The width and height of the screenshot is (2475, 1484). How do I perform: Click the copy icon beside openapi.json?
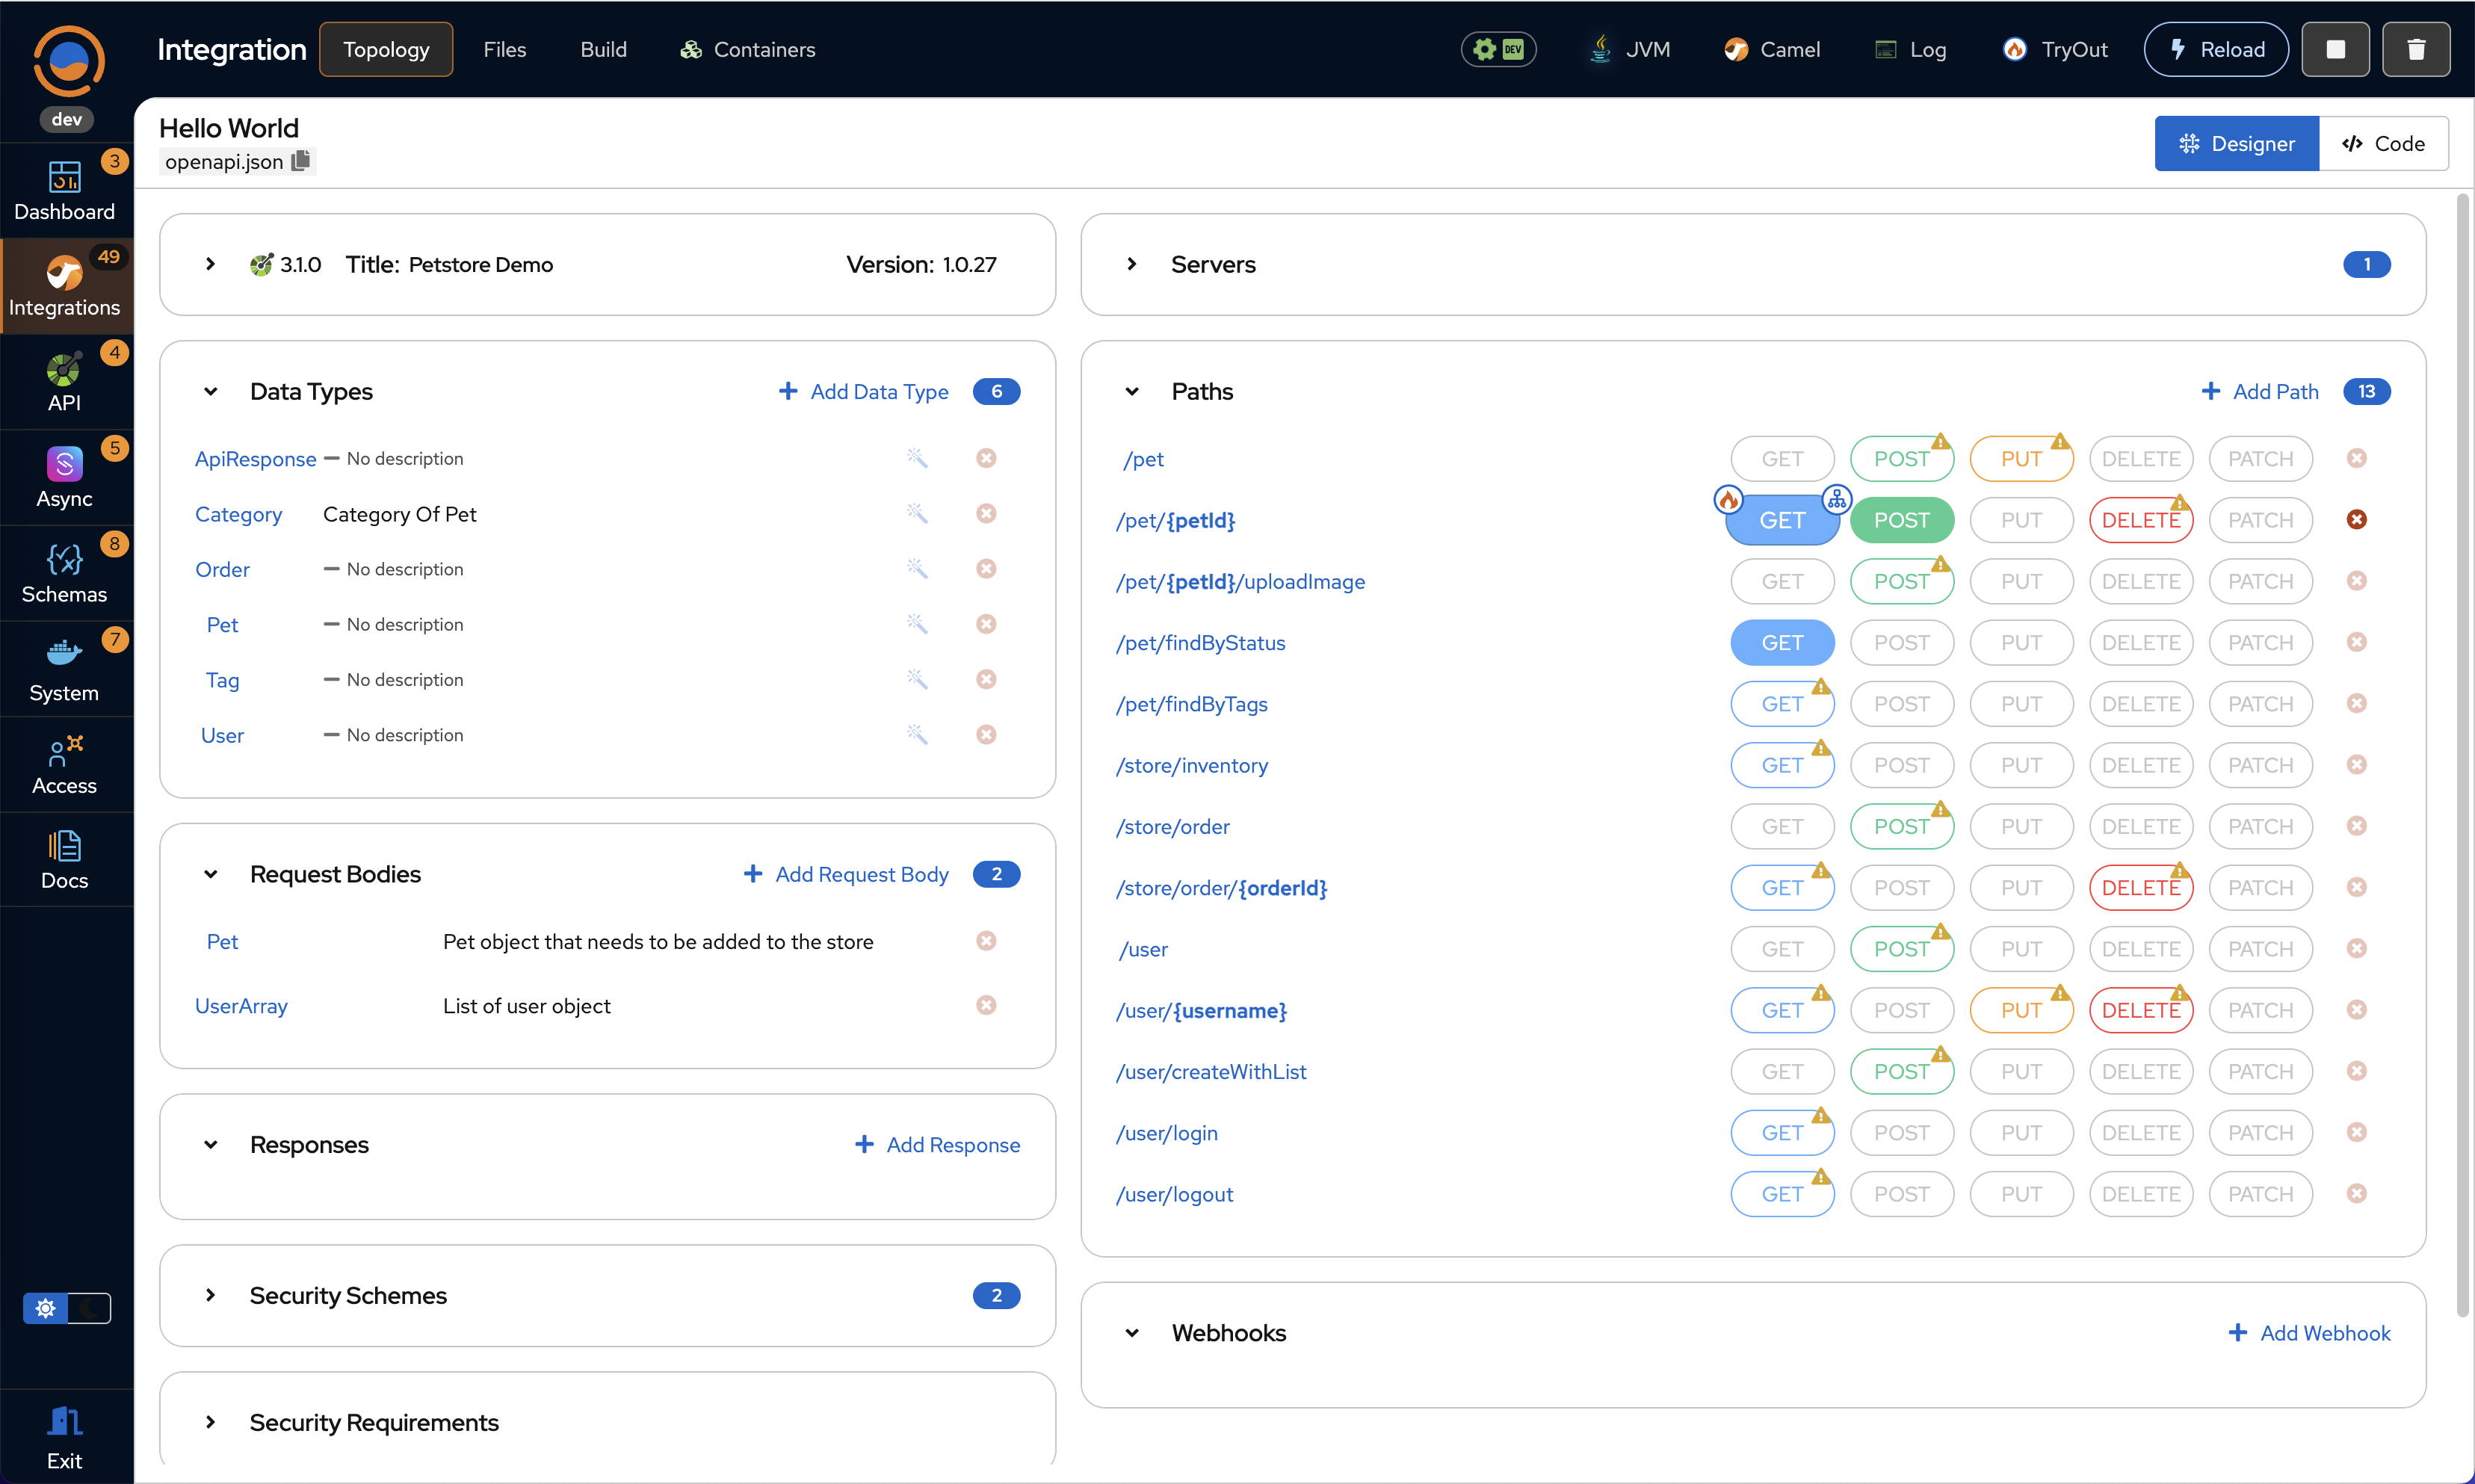(300, 160)
